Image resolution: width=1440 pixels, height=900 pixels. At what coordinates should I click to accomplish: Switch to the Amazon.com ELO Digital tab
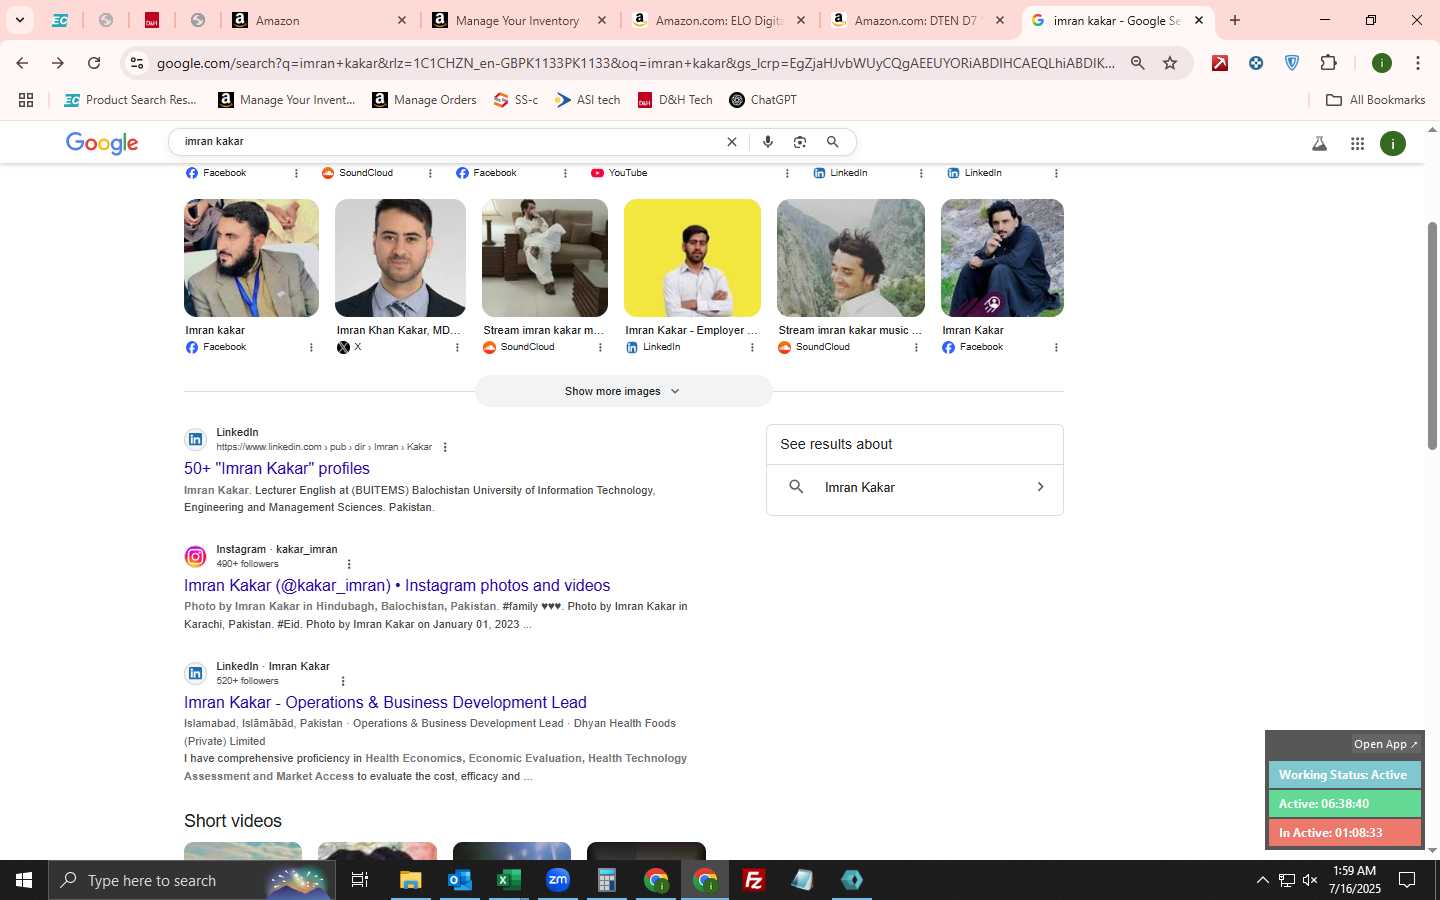coord(719,20)
